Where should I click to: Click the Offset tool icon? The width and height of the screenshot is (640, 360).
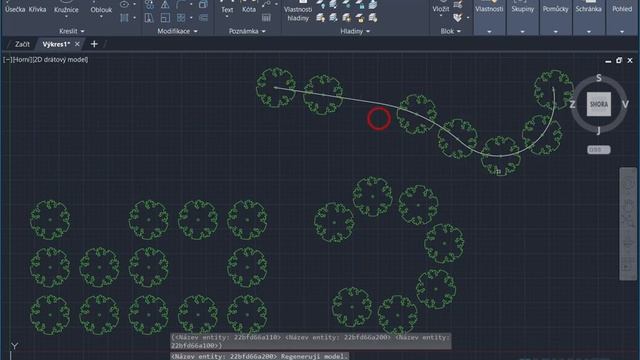click(x=203, y=18)
